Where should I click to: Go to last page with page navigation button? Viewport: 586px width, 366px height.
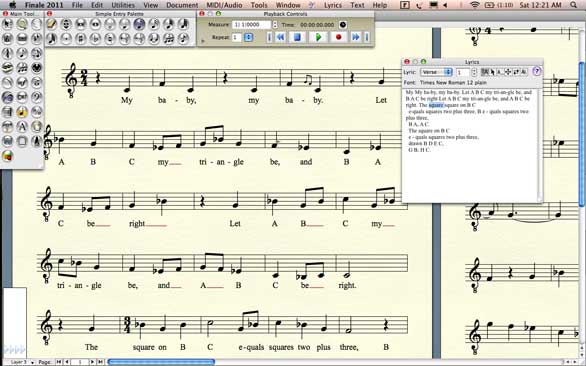[x=100, y=362]
